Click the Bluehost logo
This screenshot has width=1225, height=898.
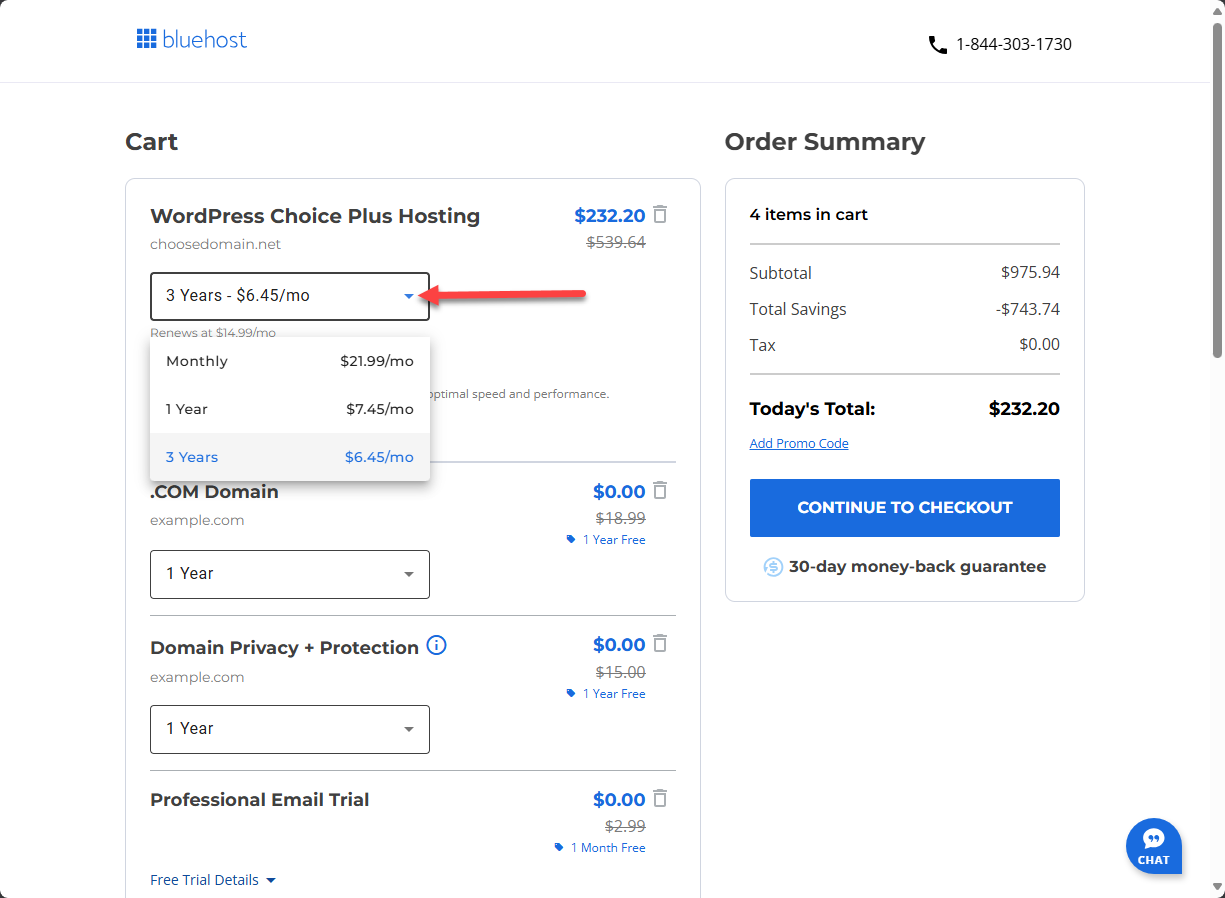click(191, 38)
